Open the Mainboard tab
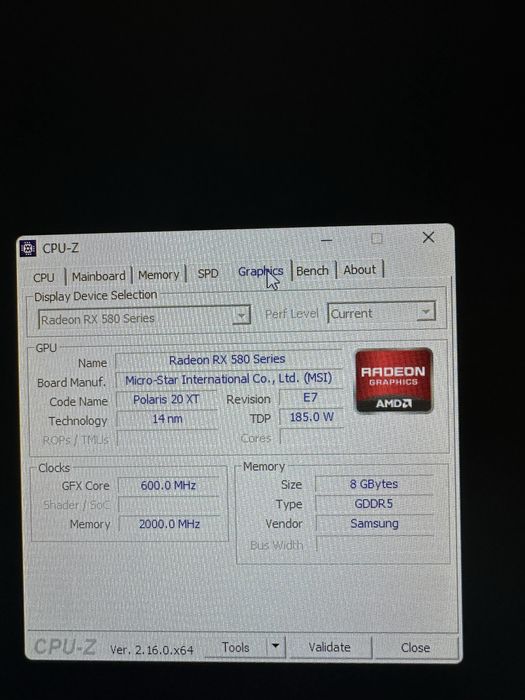525x700 pixels. point(99,276)
